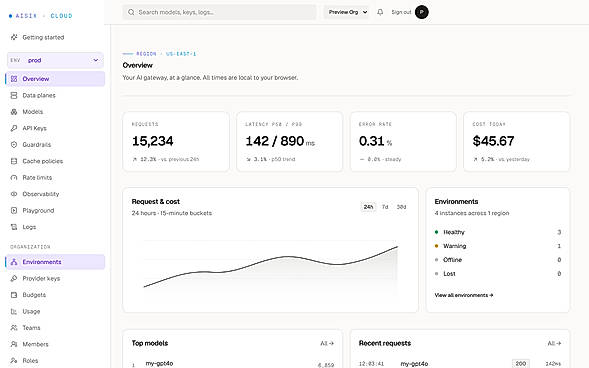Screen dimensions: 589x368
Task: Click the Teams people icon
Action: 14,328
